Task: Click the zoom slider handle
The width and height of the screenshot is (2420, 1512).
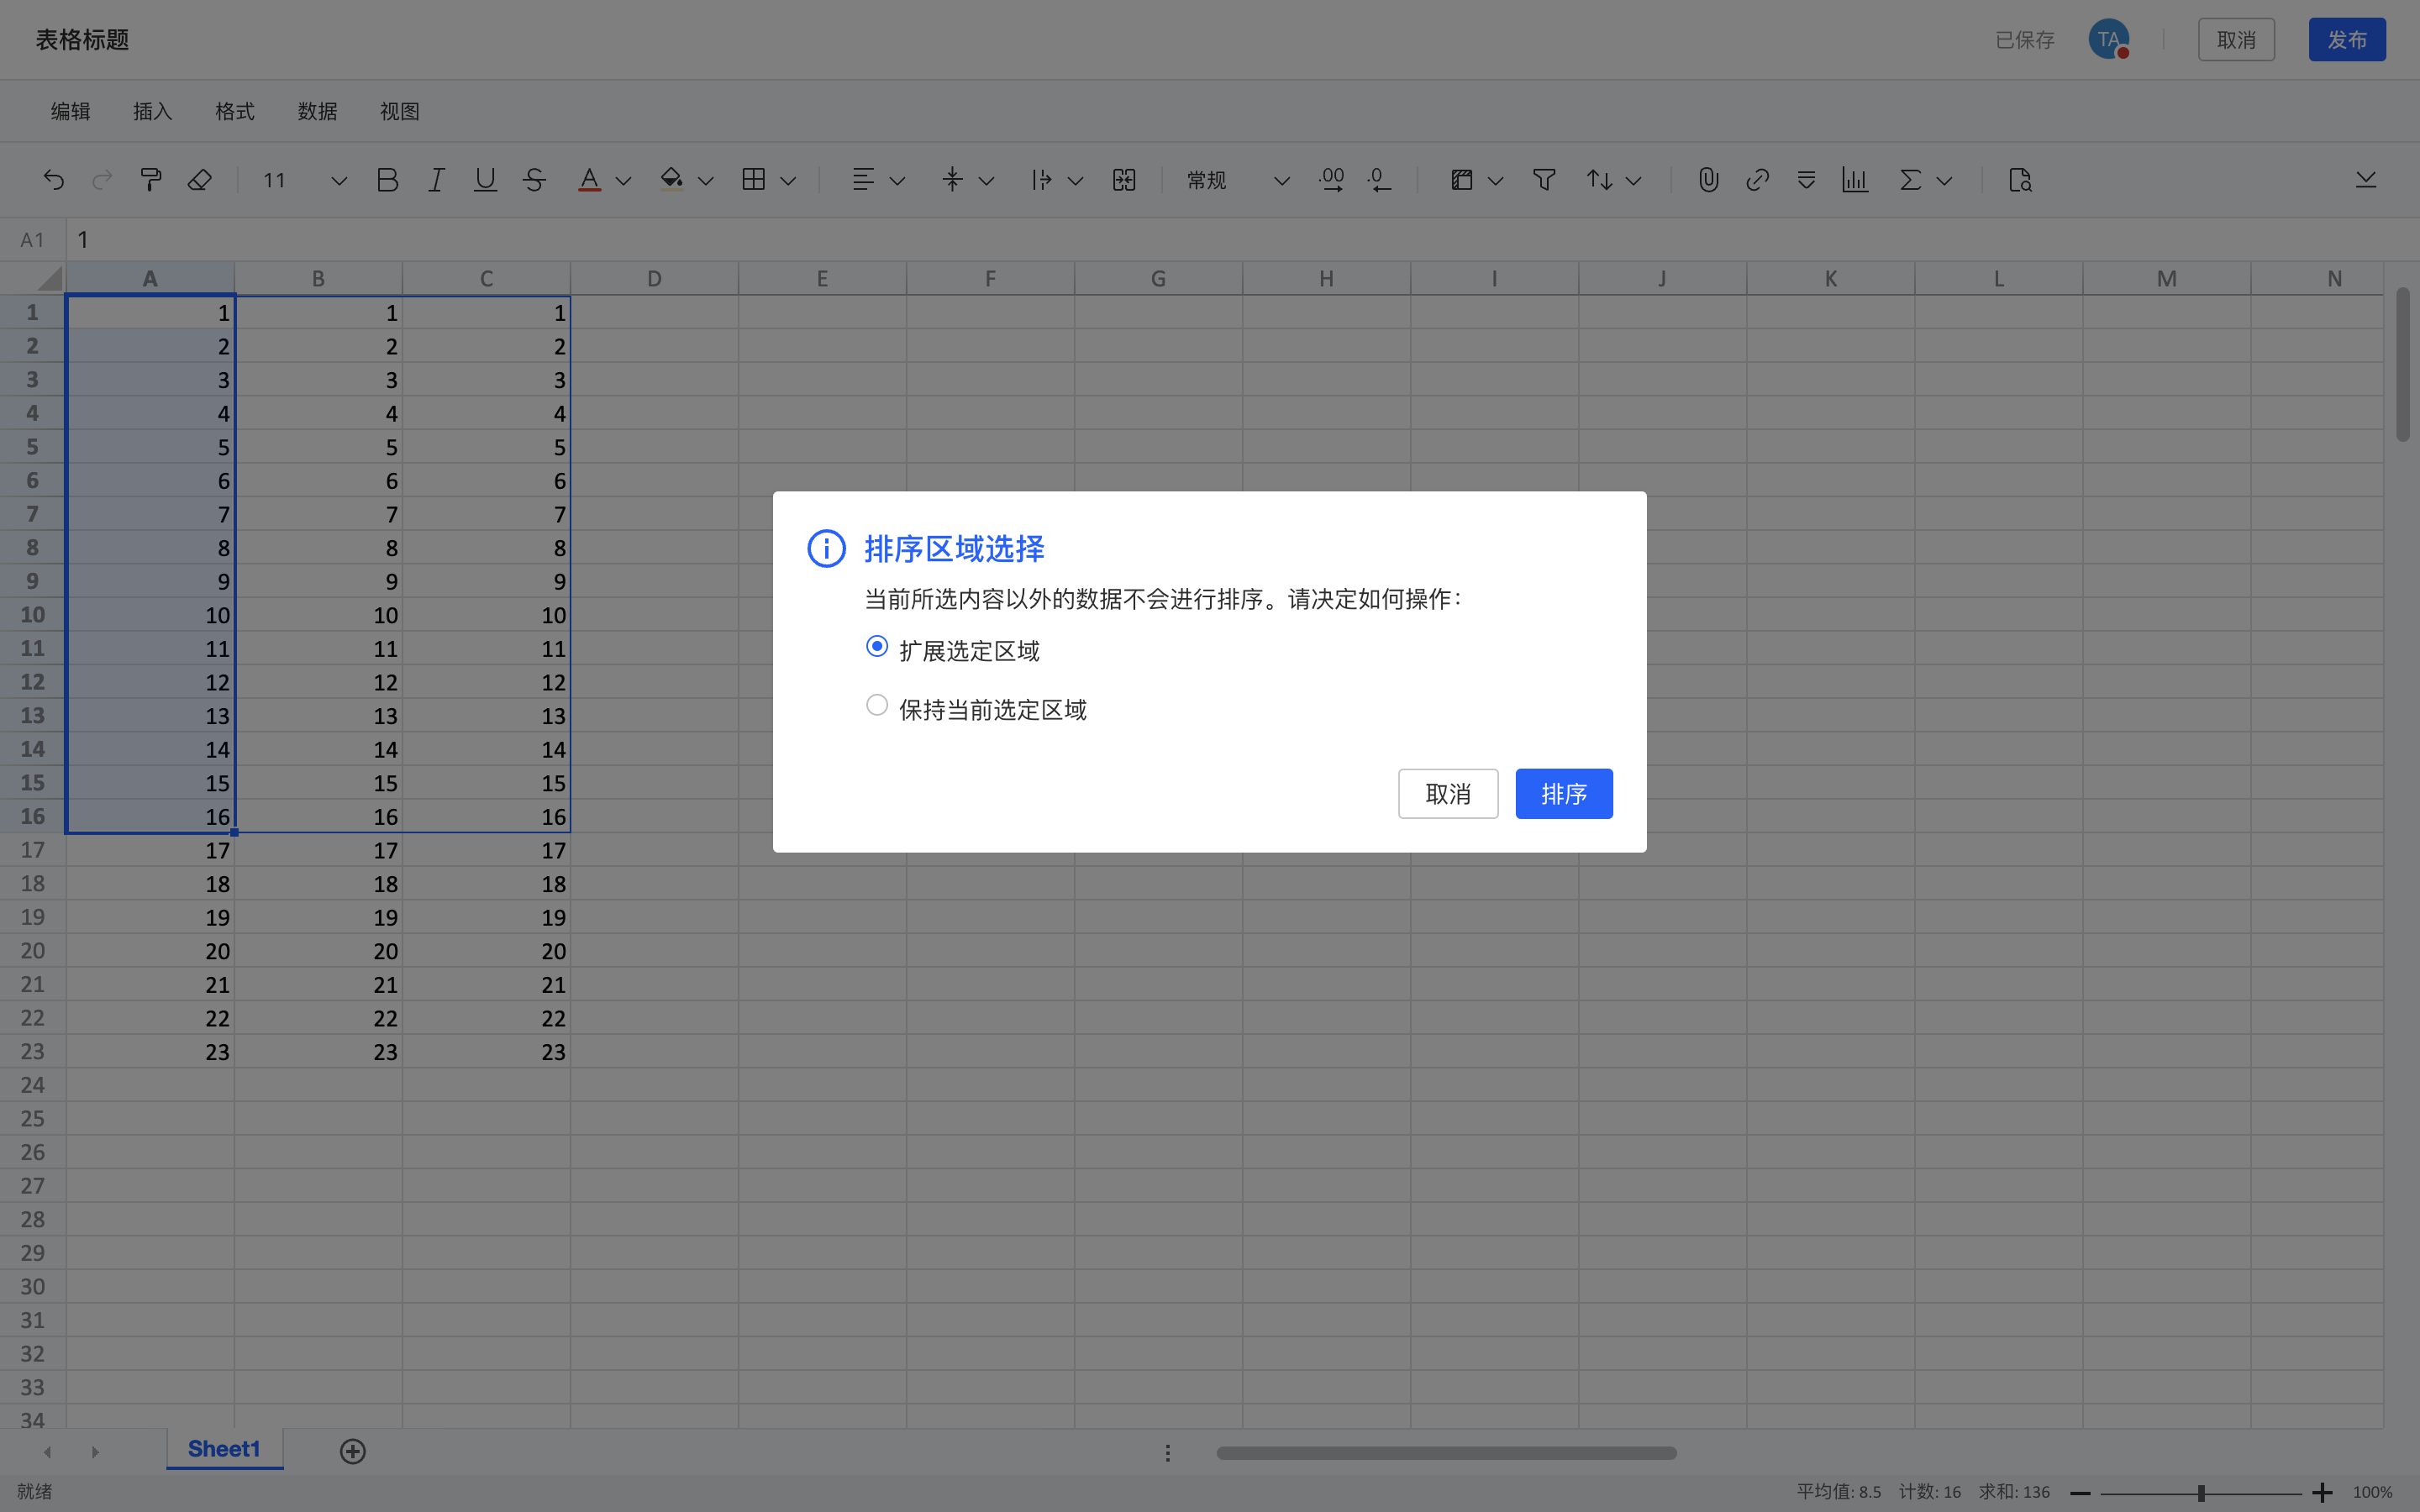Action: pos(2201,1493)
